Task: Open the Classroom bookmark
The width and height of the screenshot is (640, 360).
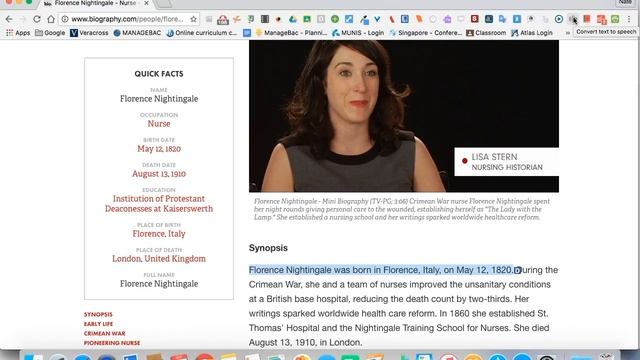Action: [486, 33]
